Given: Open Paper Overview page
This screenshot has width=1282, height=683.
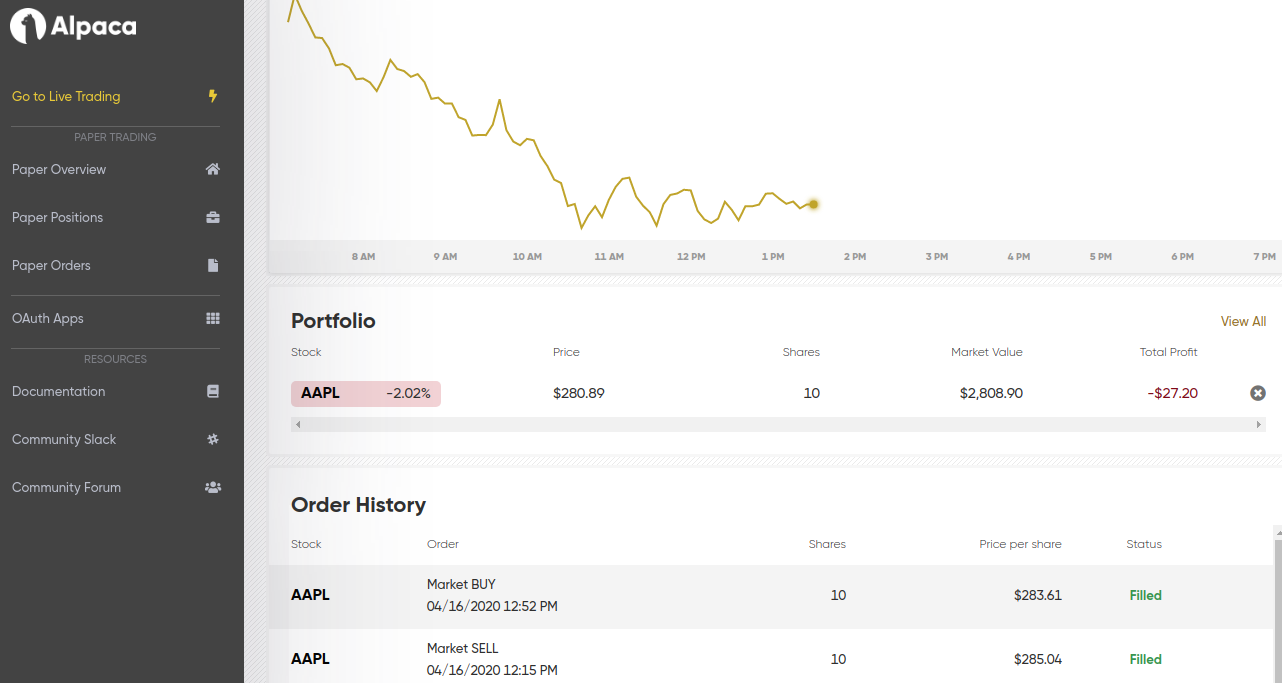Looking at the screenshot, I should click(59, 169).
